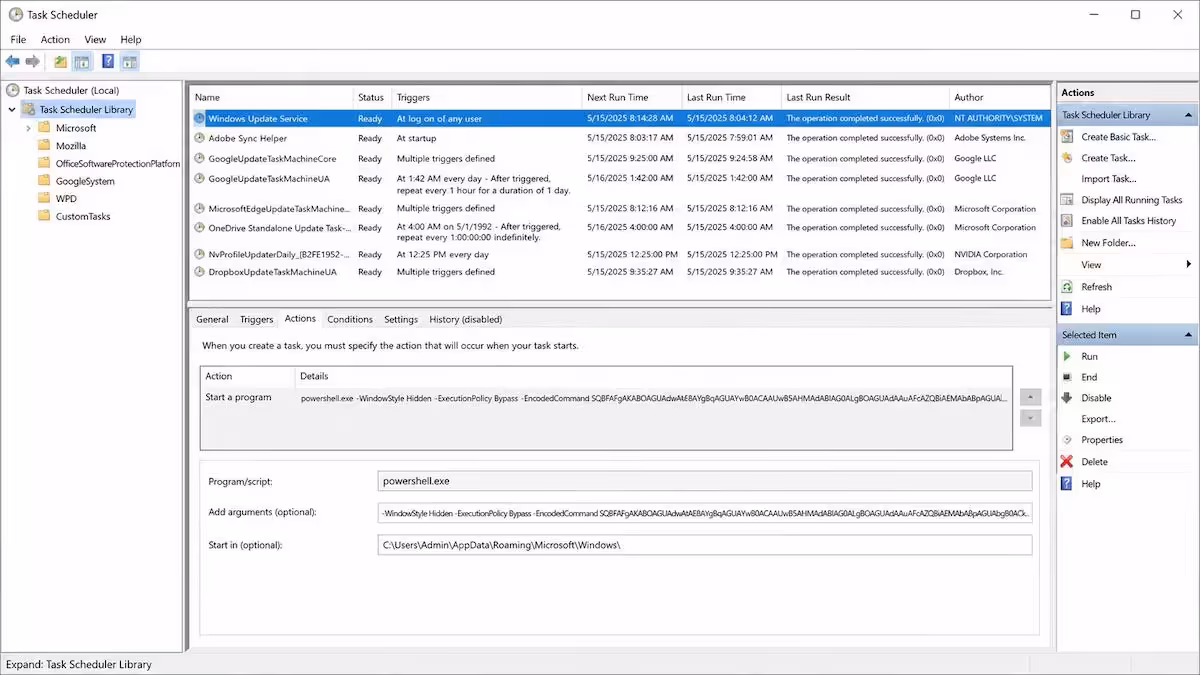Expand the Microsoft folder in tree
Screen dimensions: 1200x675
click(x=28, y=128)
